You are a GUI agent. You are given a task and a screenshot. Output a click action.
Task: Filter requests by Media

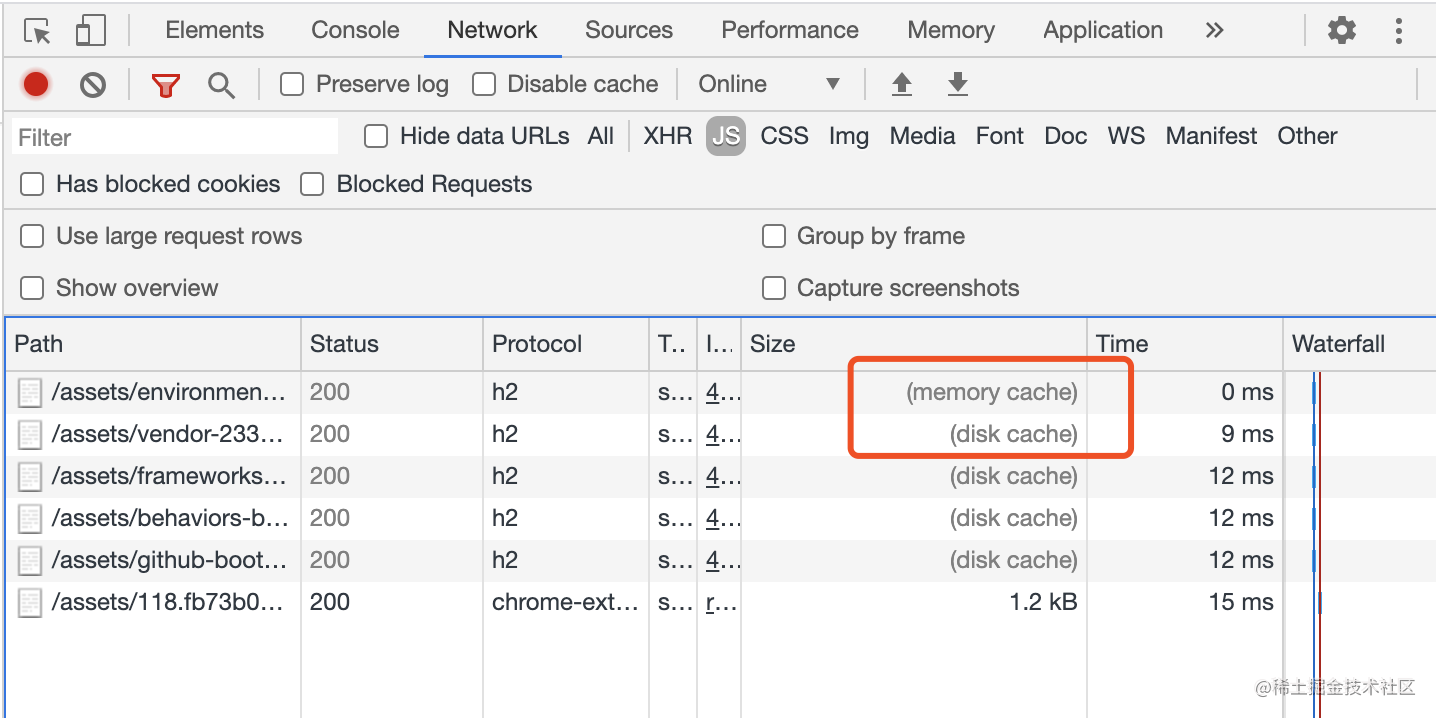point(923,136)
